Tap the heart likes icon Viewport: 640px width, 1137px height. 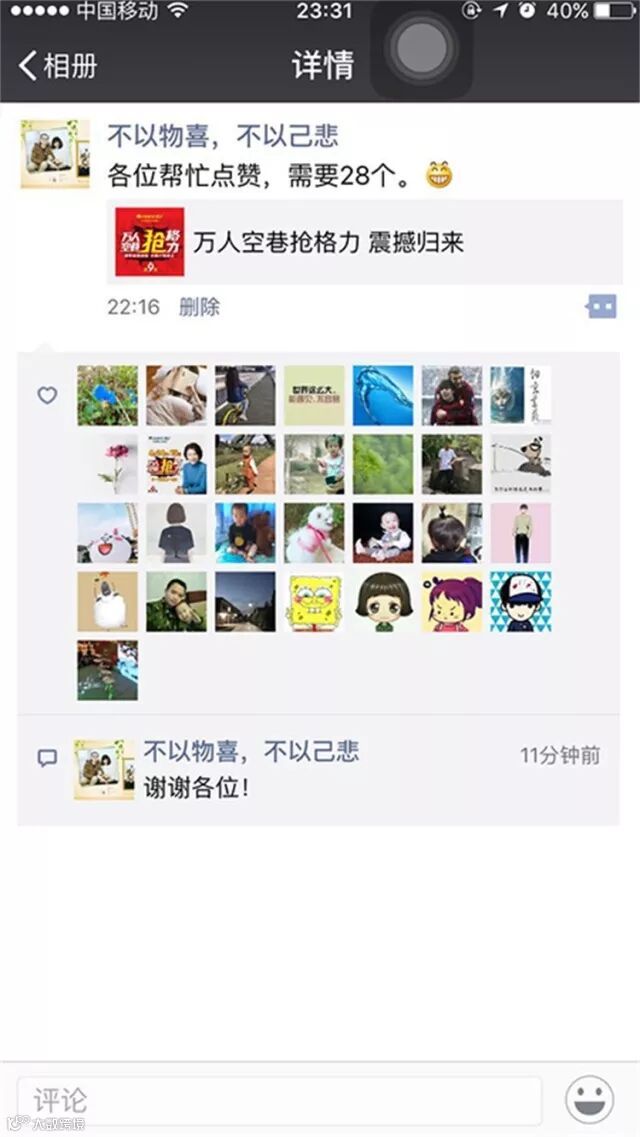(x=47, y=395)
